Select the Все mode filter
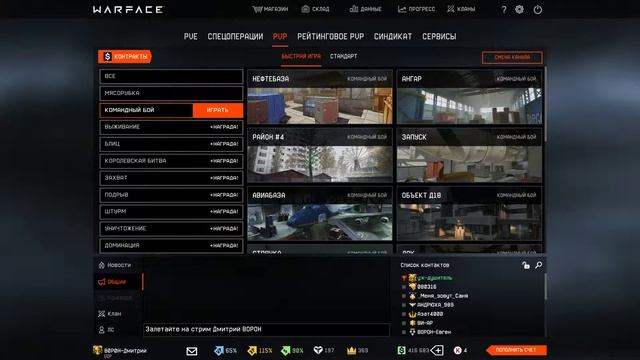 click(x=171, y=76)
